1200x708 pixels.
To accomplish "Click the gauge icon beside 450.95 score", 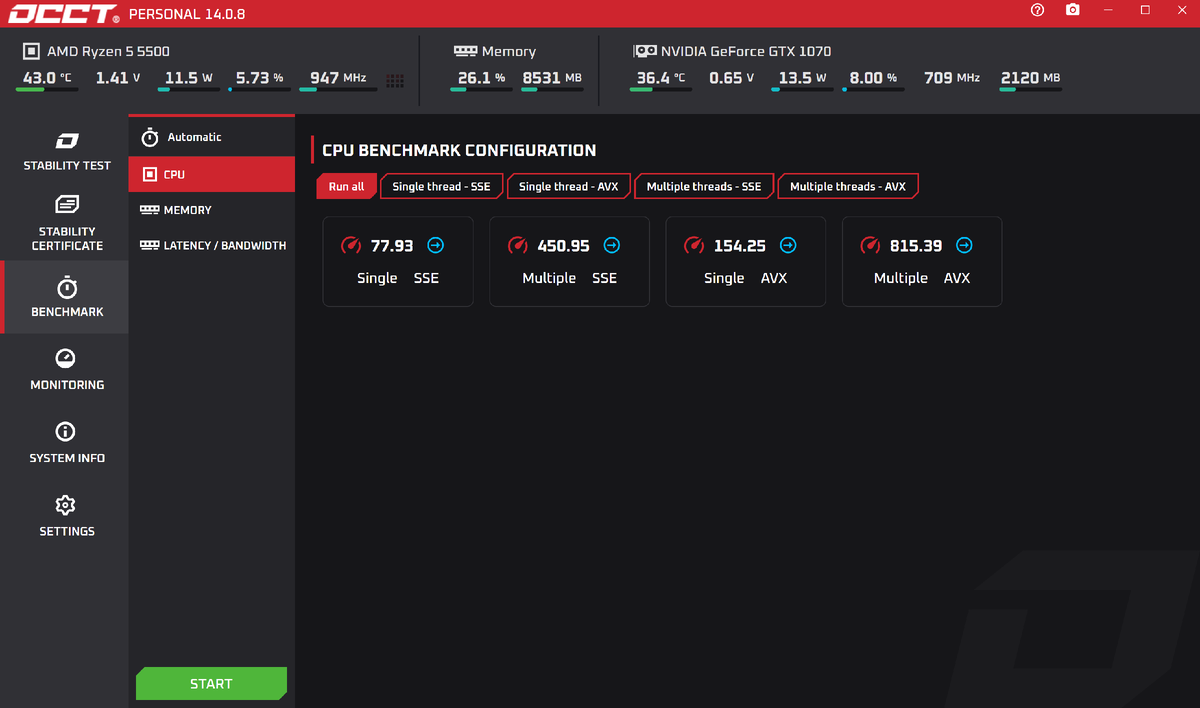I will click(518, 245).
